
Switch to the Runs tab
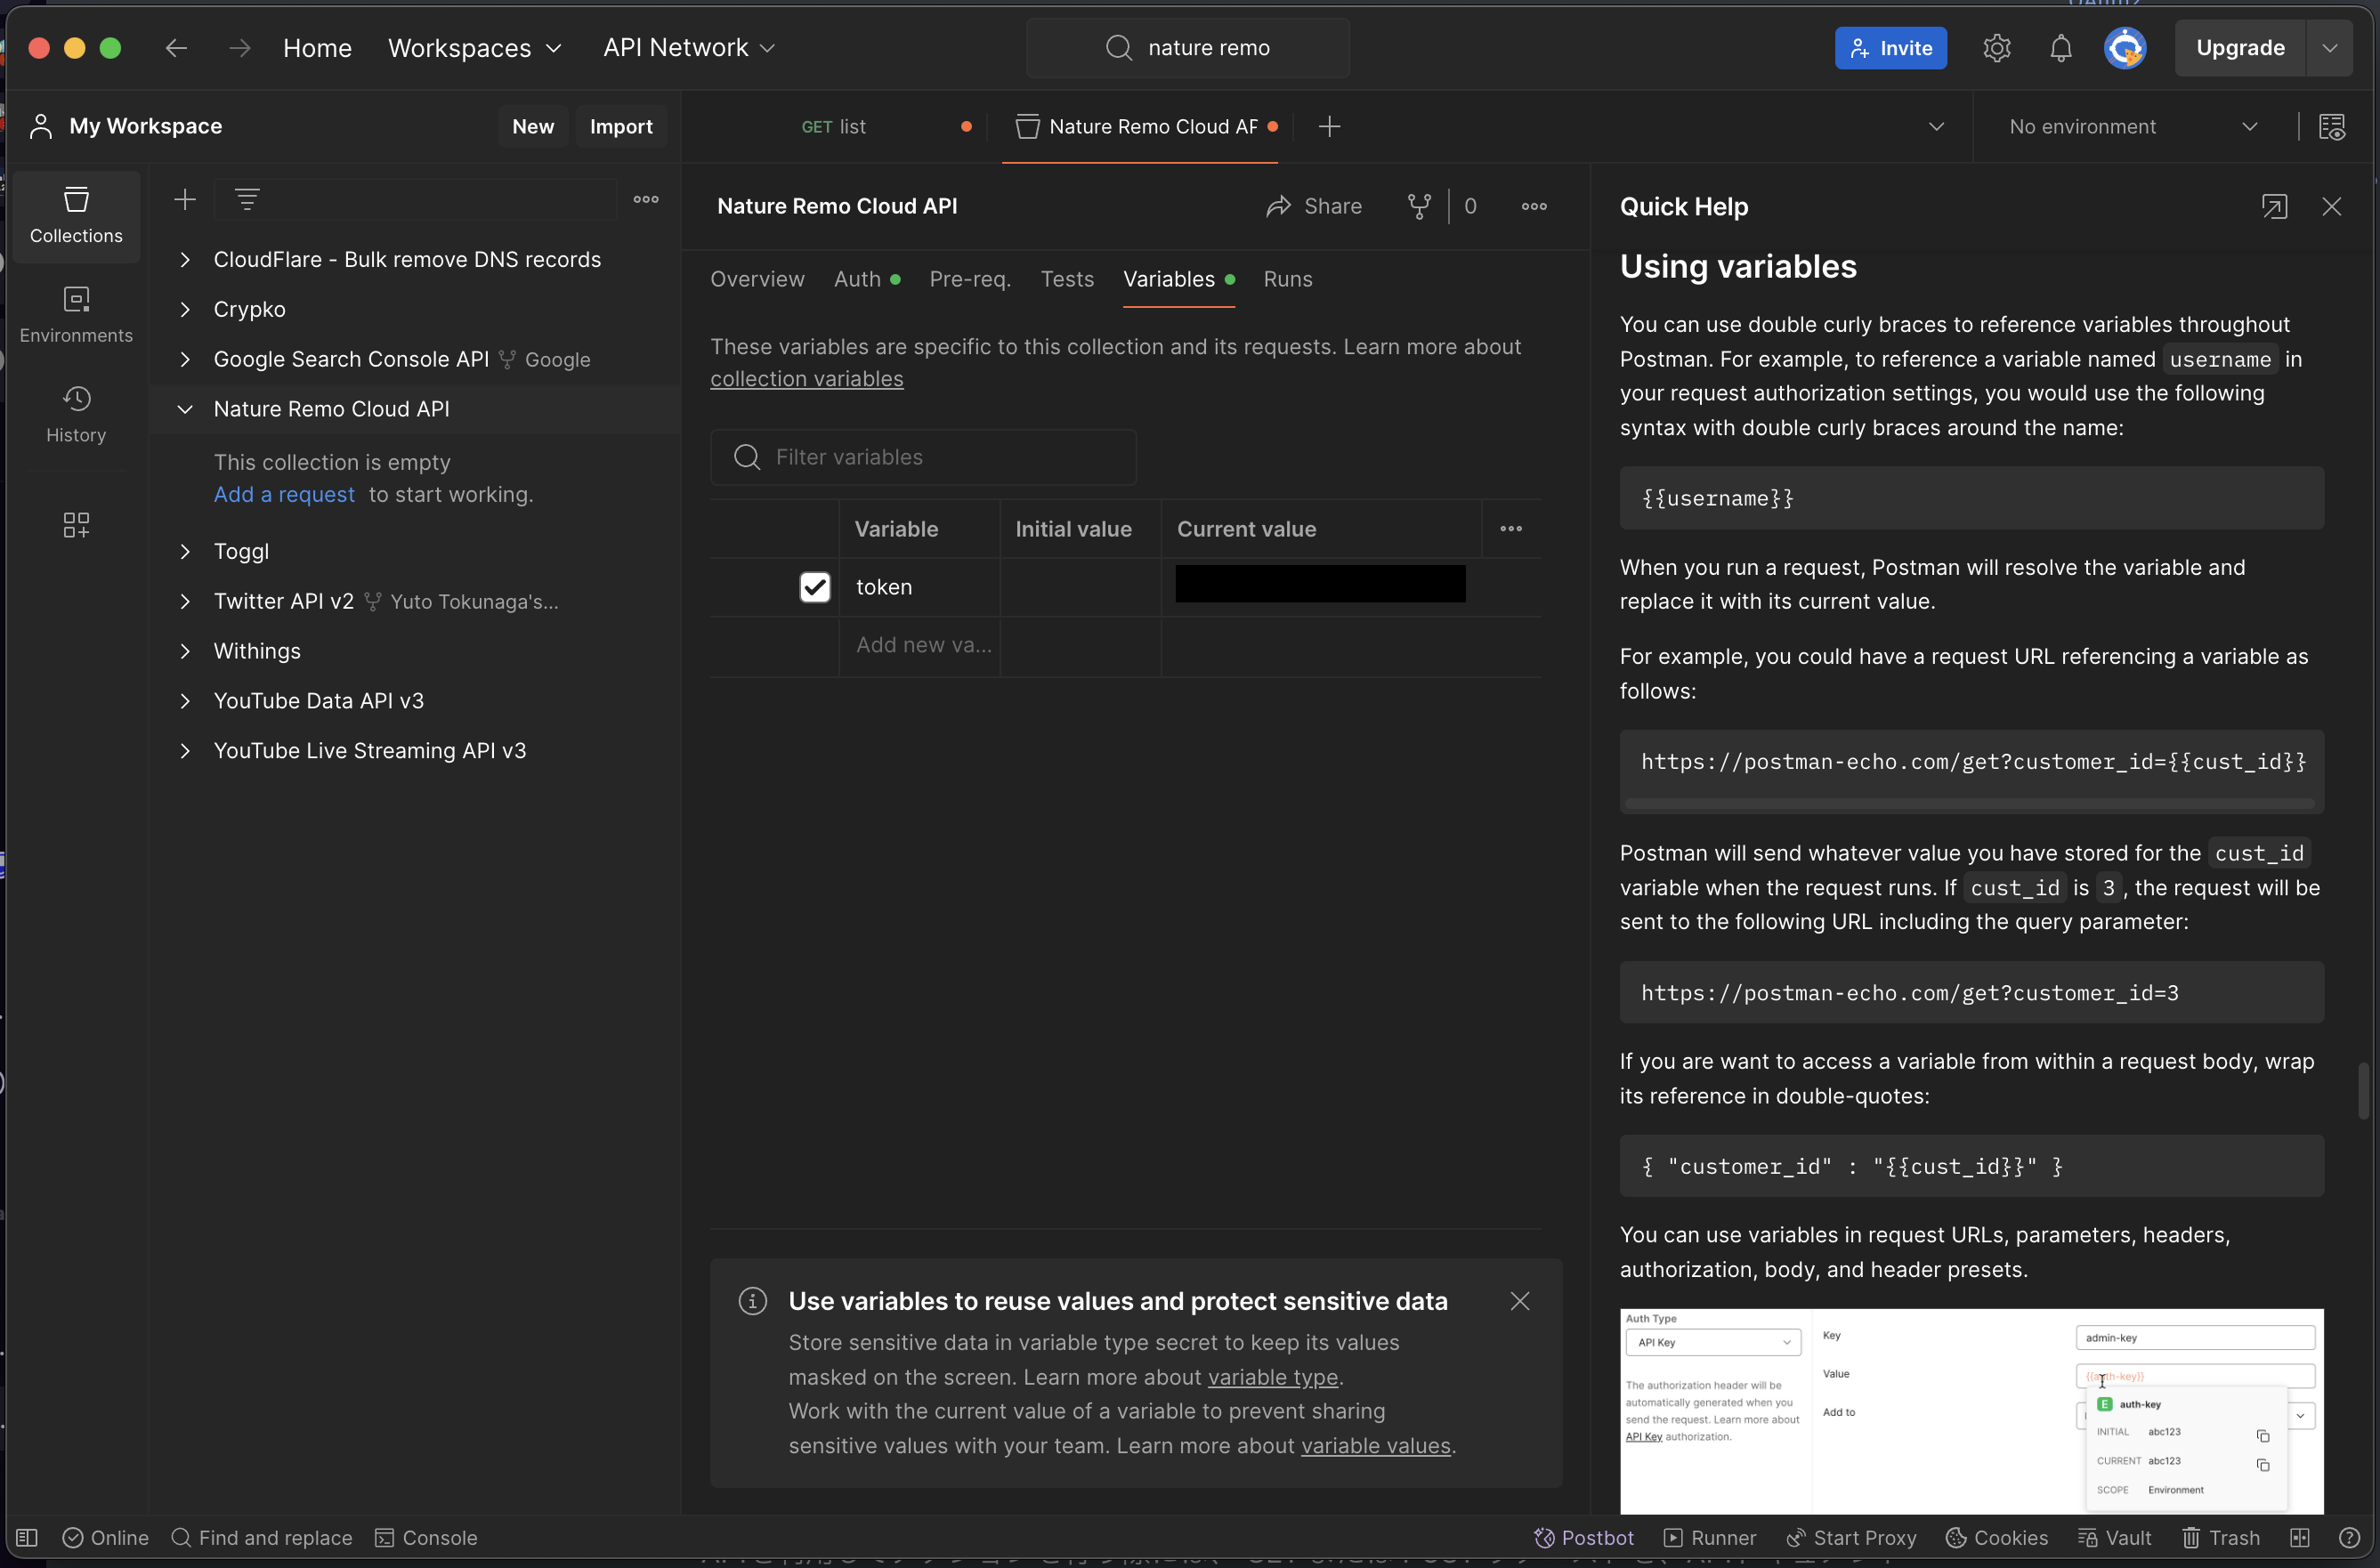1287,279
